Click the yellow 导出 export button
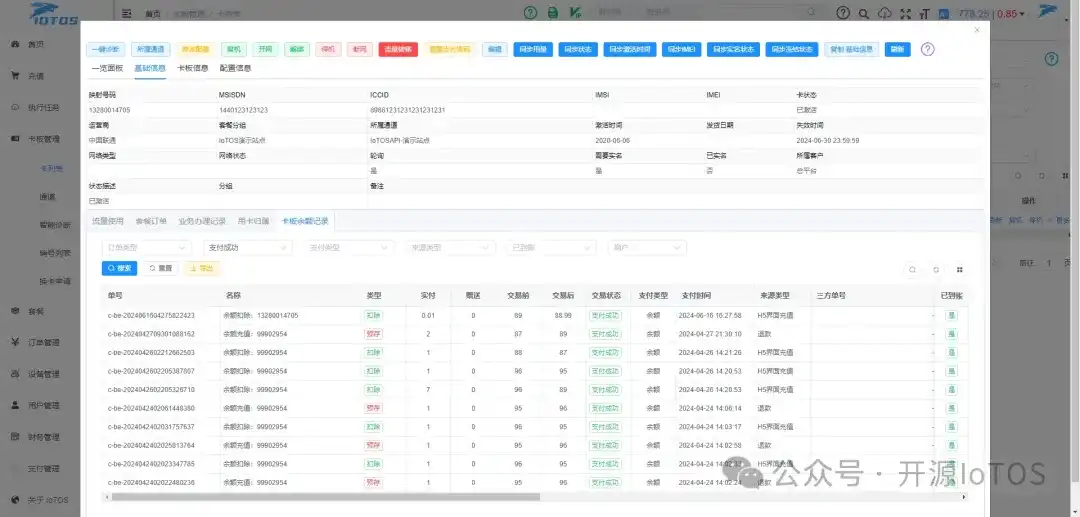1080x517 pixels. click(x=202, y=269)
